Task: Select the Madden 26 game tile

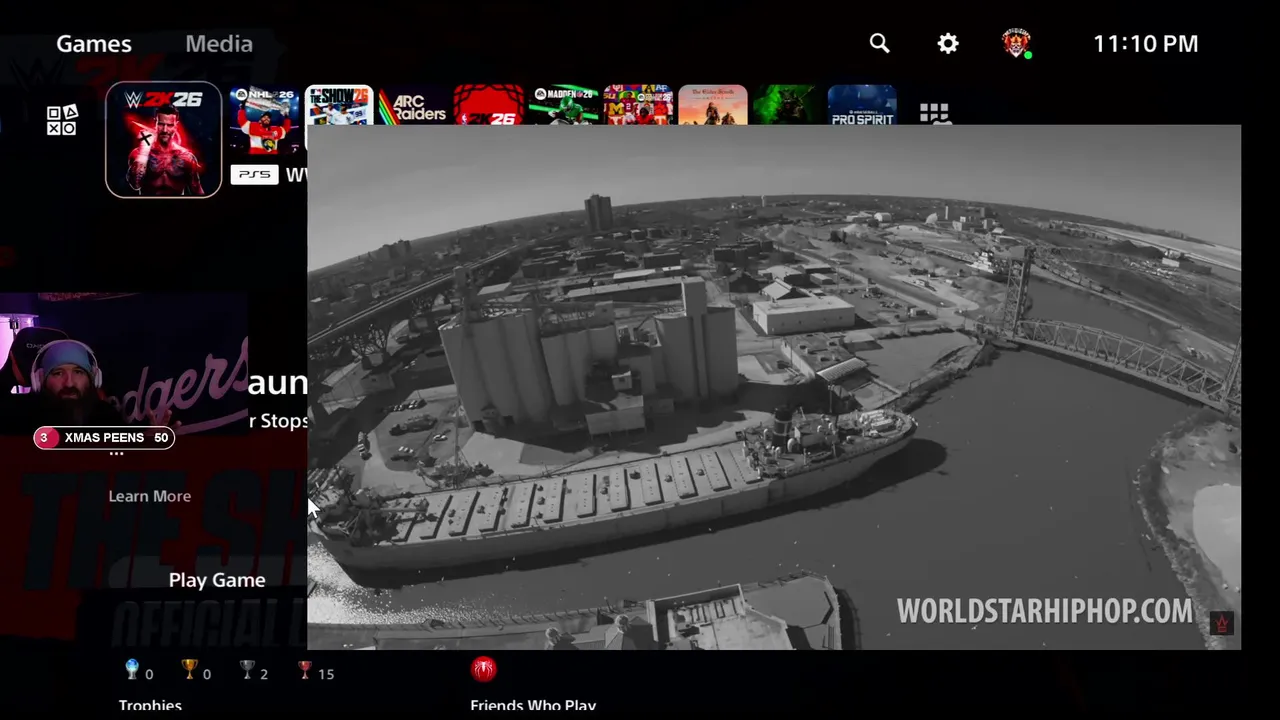Action: (x=563, y=105)
